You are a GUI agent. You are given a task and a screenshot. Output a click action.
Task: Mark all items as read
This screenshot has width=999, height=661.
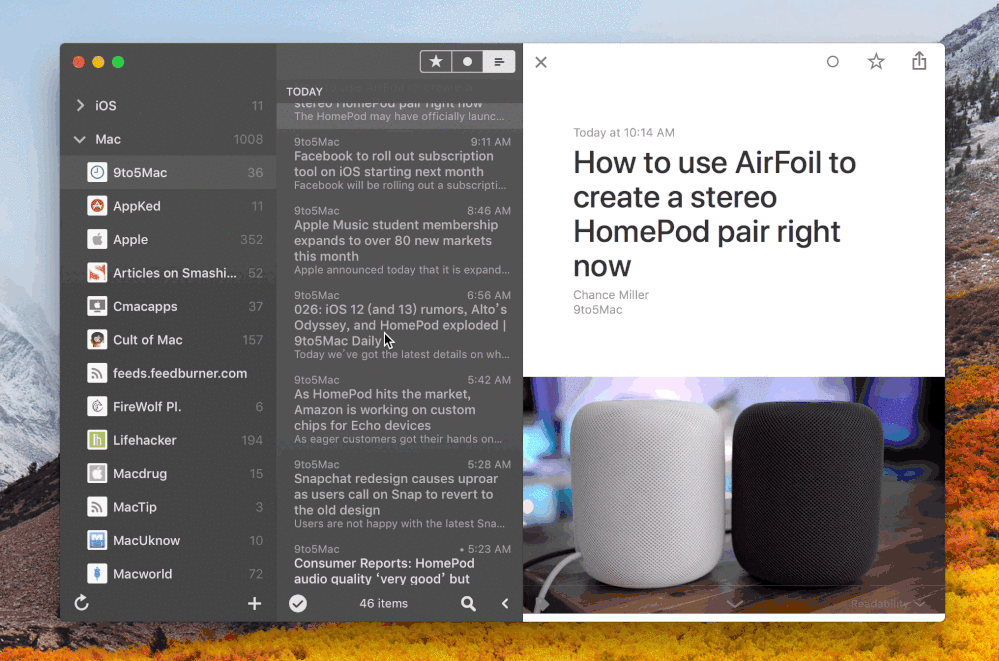click(x=298, y=603)
